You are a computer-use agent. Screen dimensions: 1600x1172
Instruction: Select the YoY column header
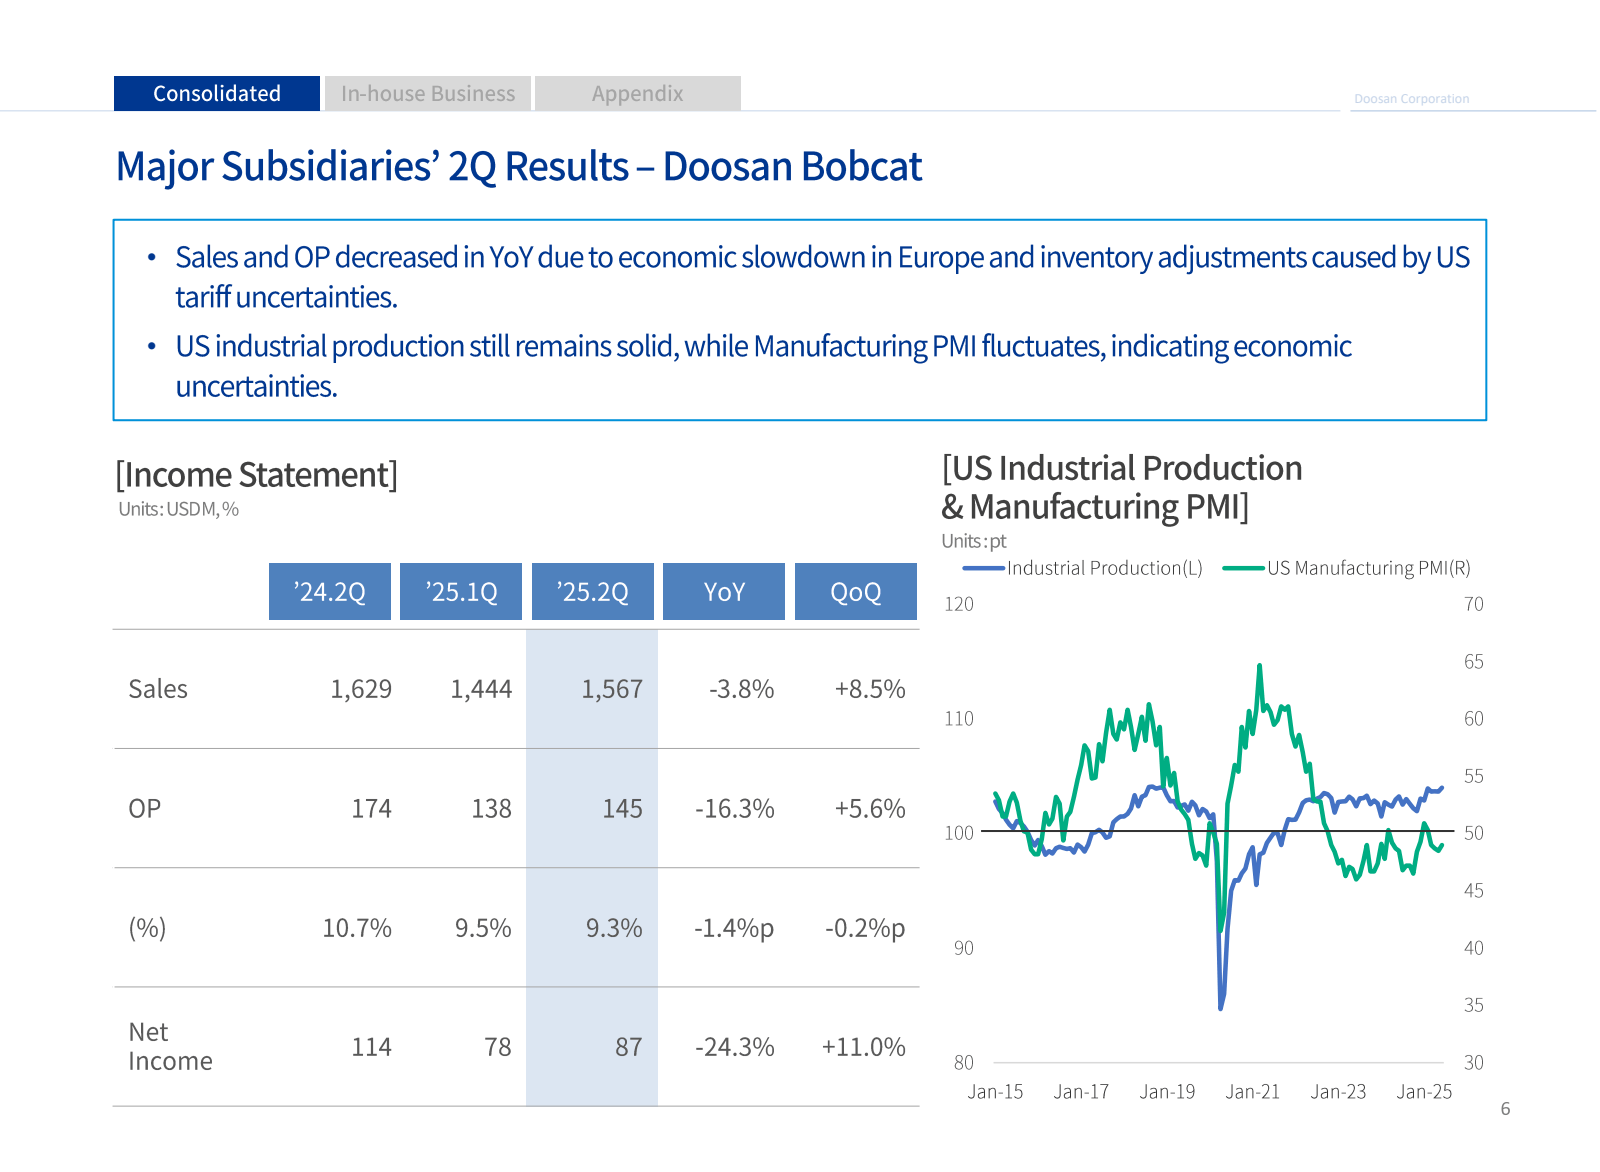[724, 592]
